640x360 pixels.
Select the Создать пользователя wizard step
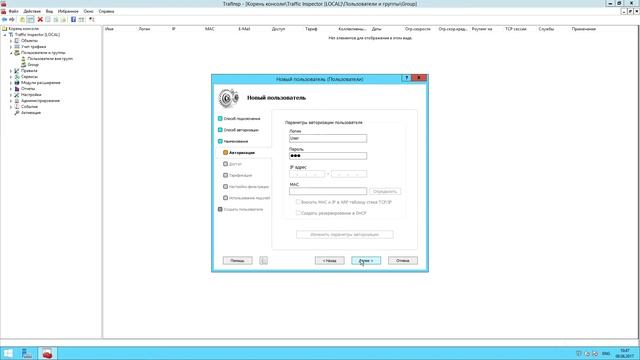click(240, 209)
